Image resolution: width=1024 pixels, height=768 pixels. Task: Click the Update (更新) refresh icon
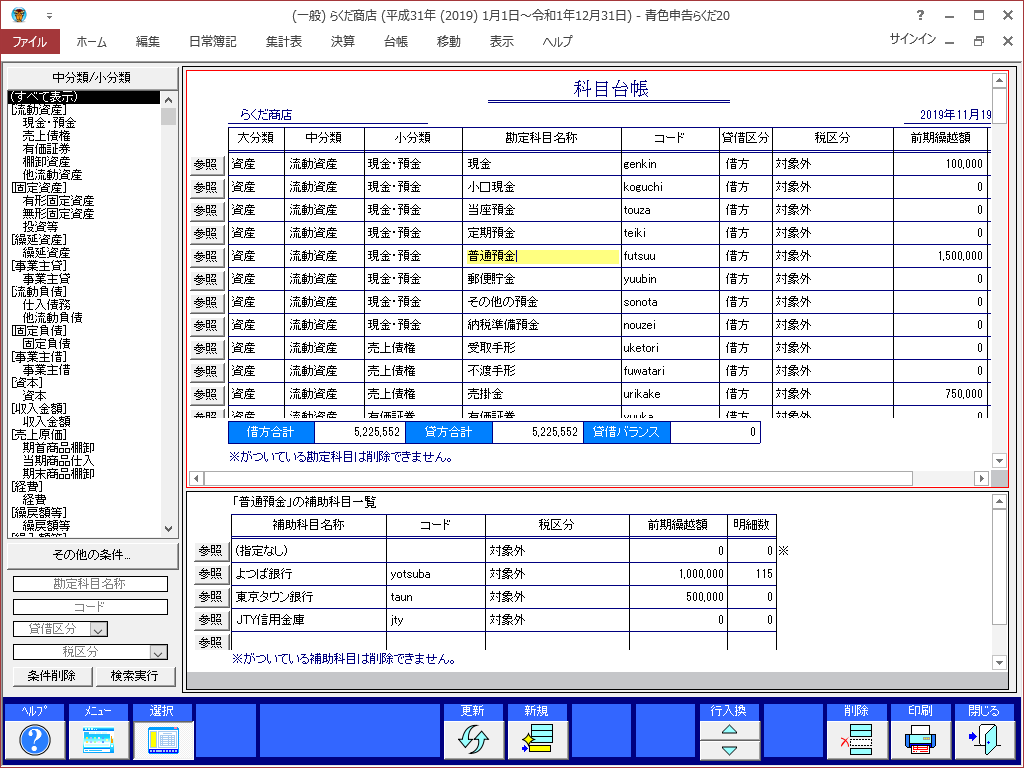point(473,740)
